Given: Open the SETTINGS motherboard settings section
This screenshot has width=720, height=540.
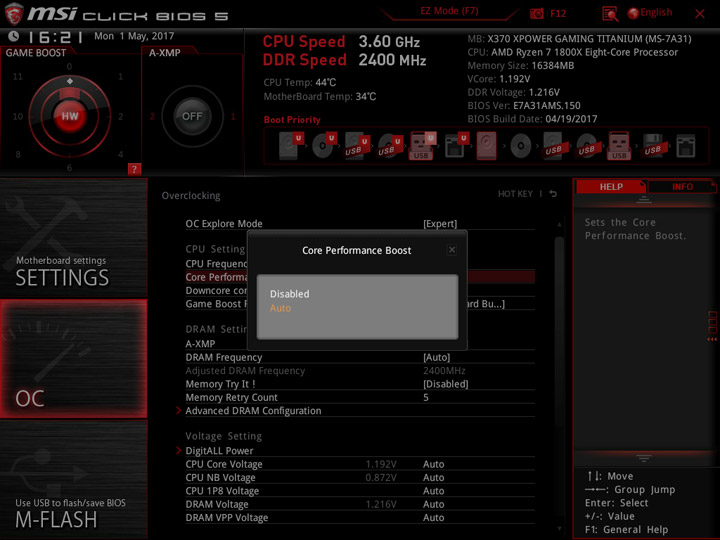Looking at the screenshot, I should (x=73, y=238).
